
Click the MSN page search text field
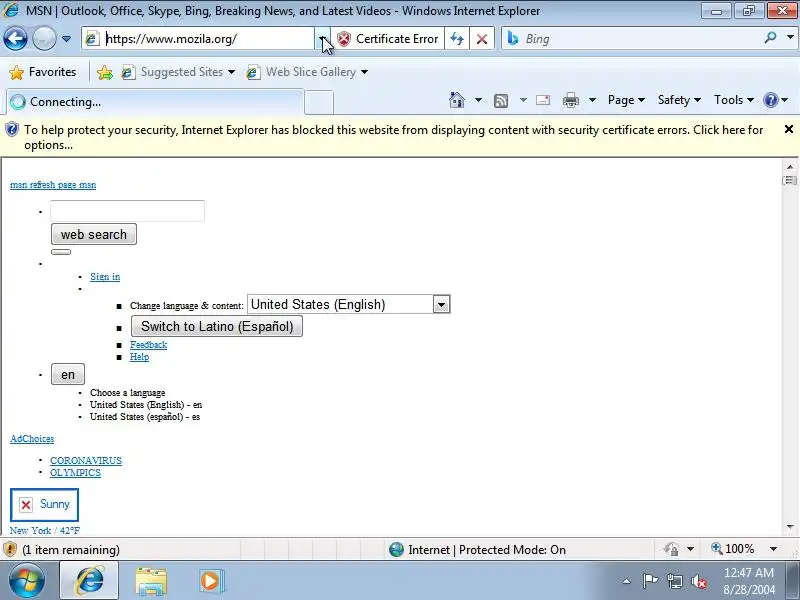click(x=127, y=211)
